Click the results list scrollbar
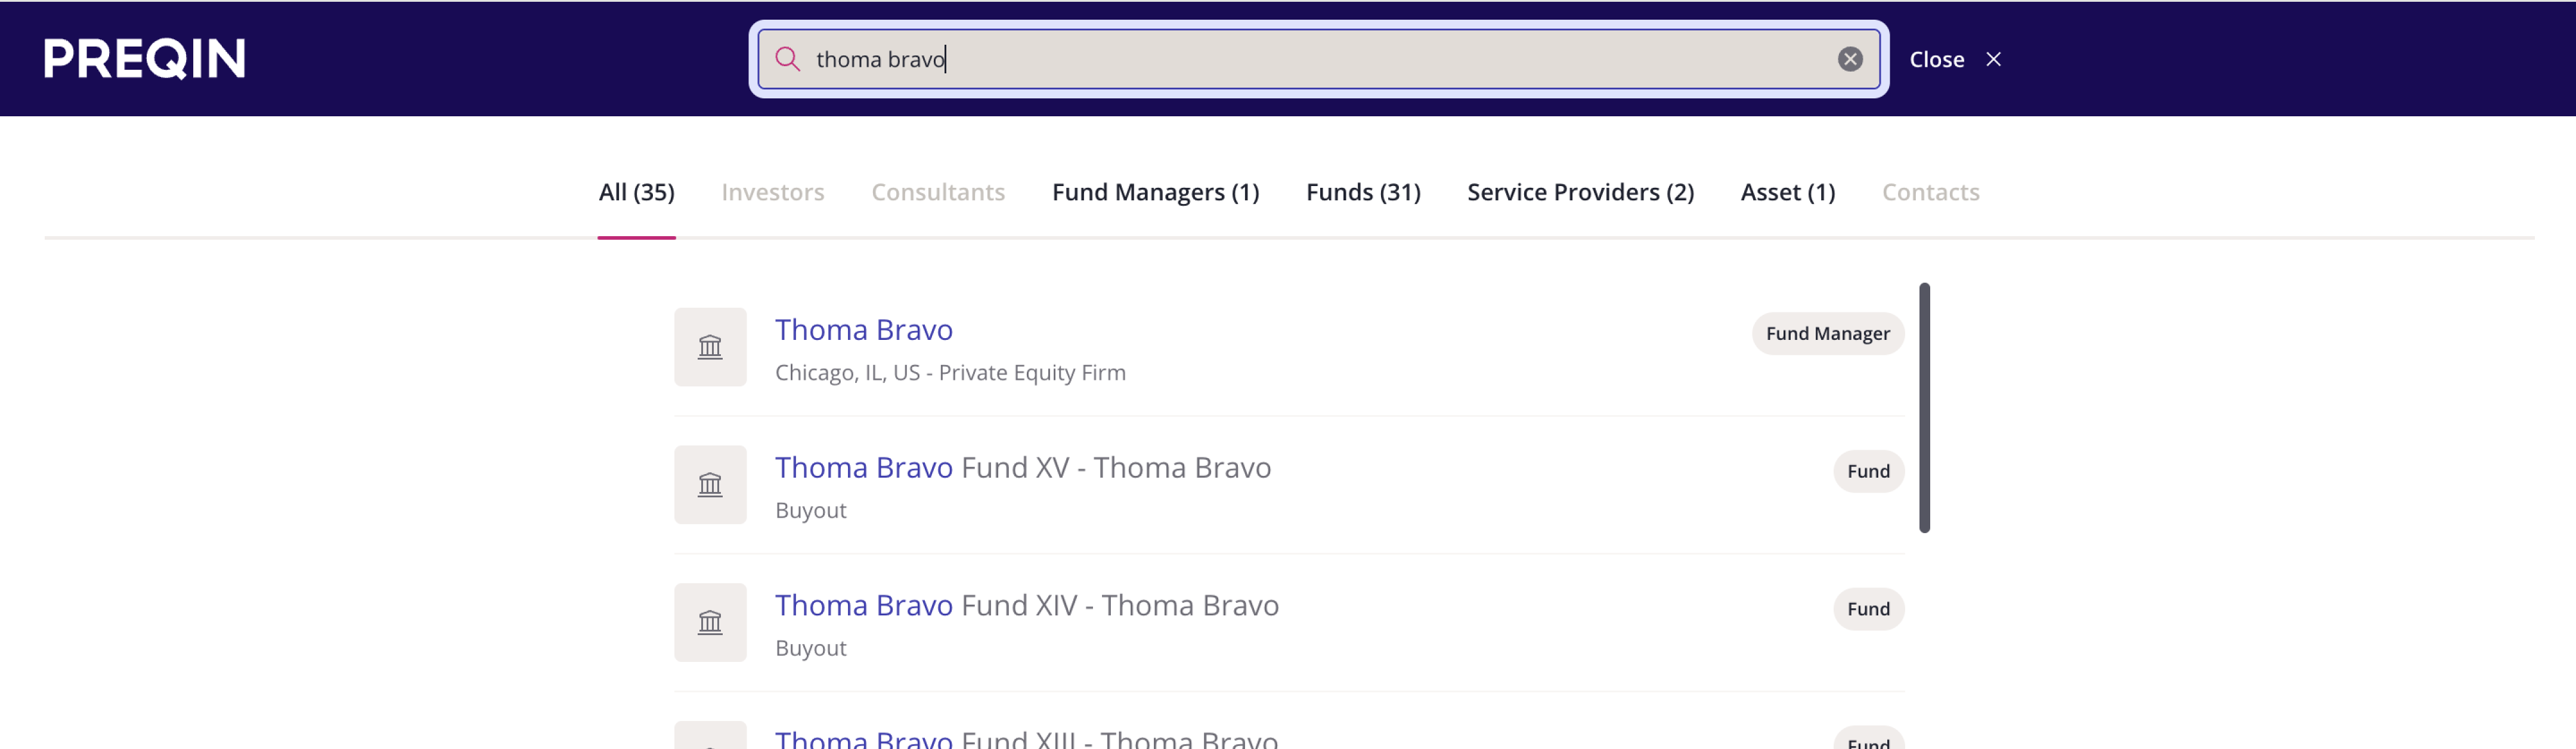 click(1923, 408)
